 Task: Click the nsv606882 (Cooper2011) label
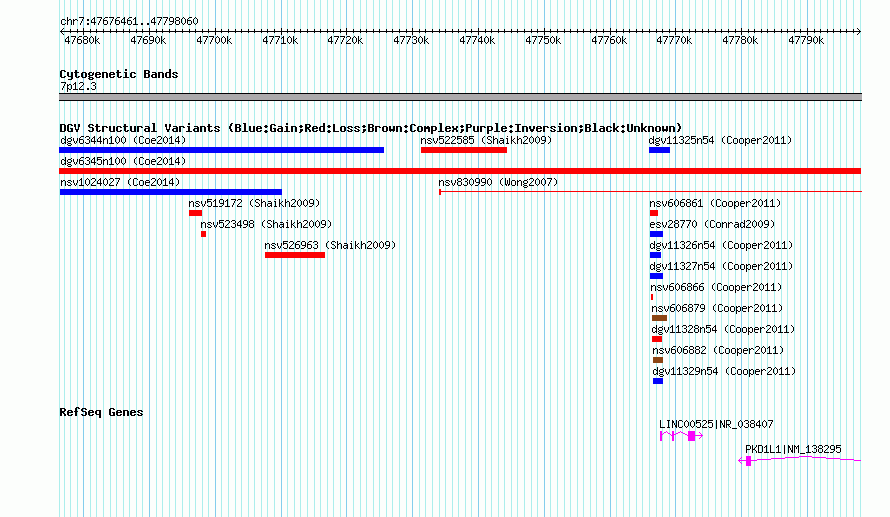719,350
